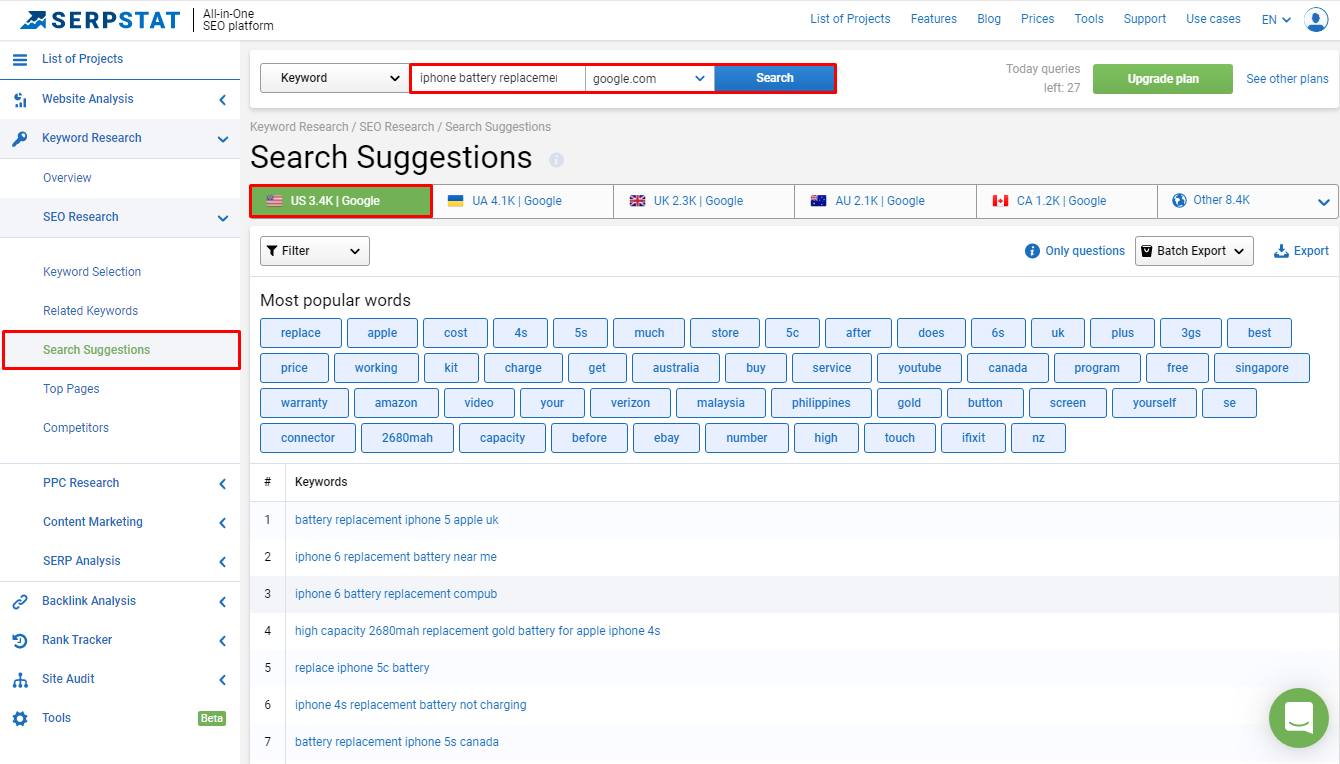This screenshot has width=1340, height=764.
Task: Open the live chat bubble
Action: tap(1299, 717)
